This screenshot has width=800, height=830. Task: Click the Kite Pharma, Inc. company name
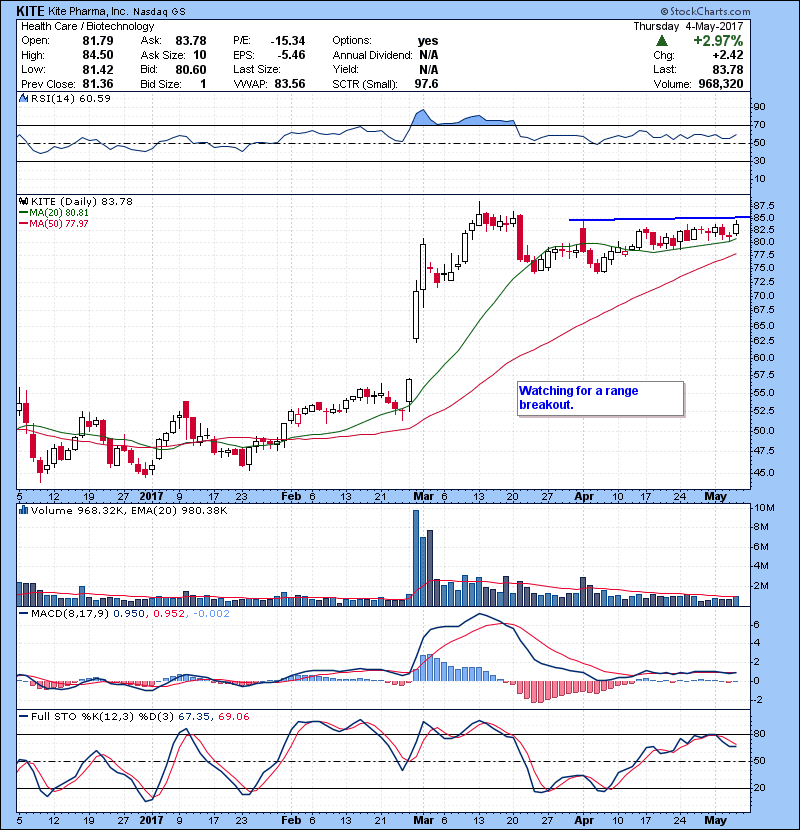tap(87, 11)
